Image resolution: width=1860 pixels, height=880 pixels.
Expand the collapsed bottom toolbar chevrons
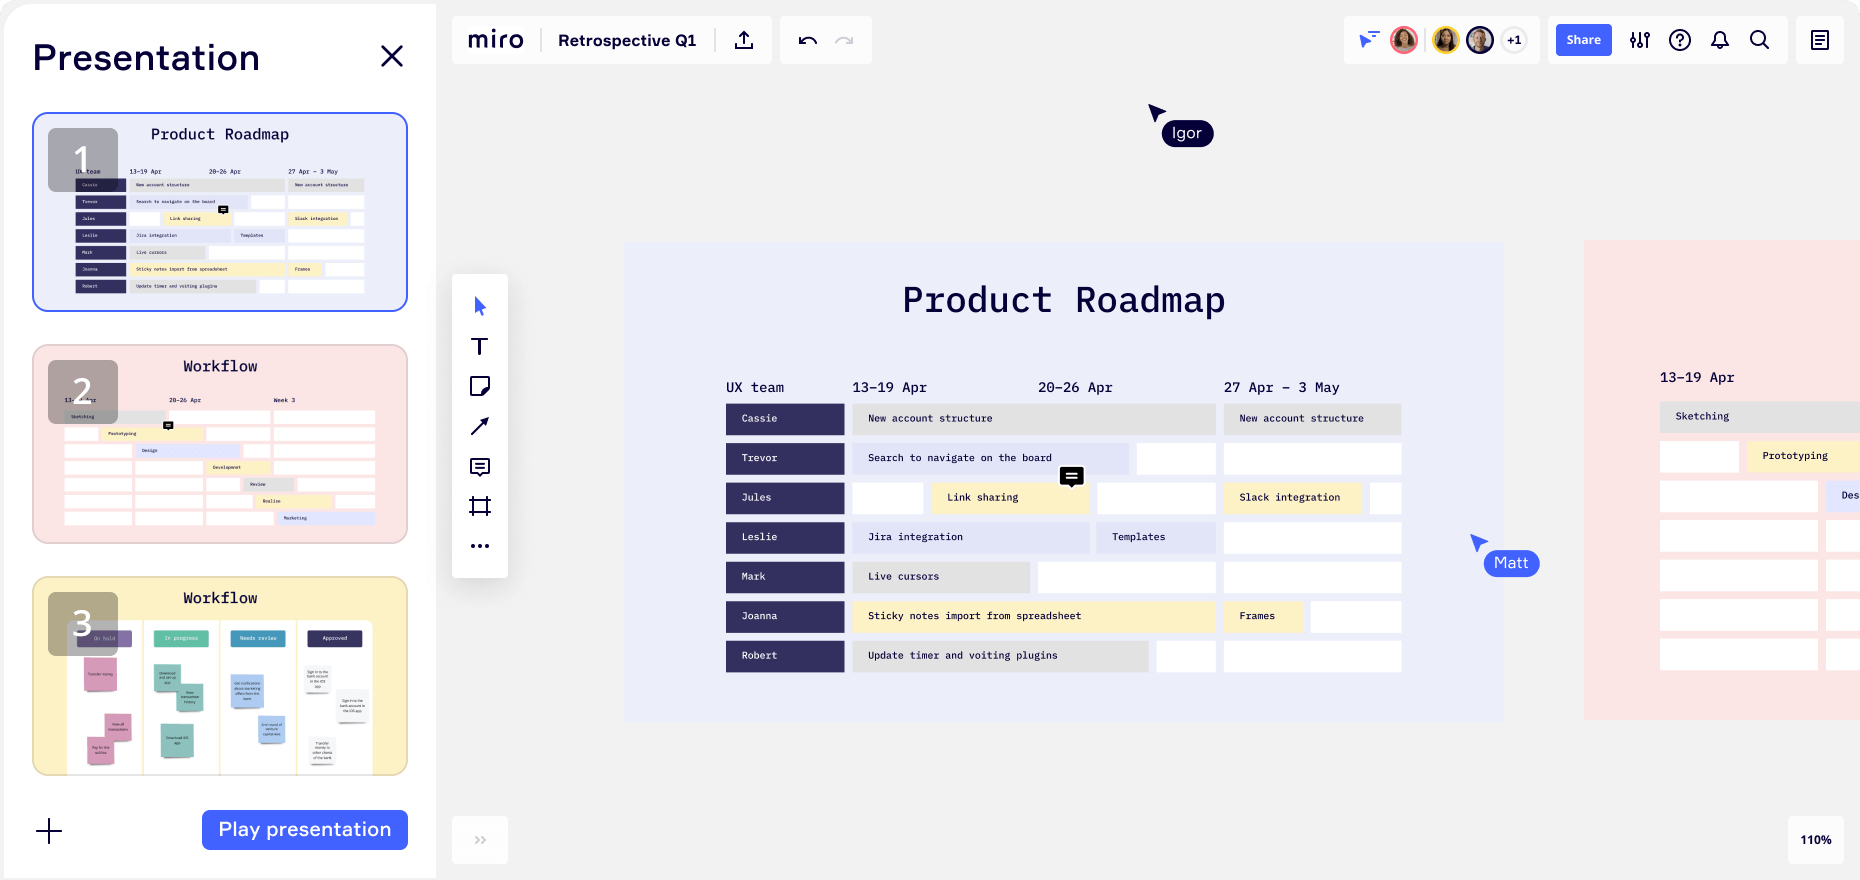coord(480,840)
